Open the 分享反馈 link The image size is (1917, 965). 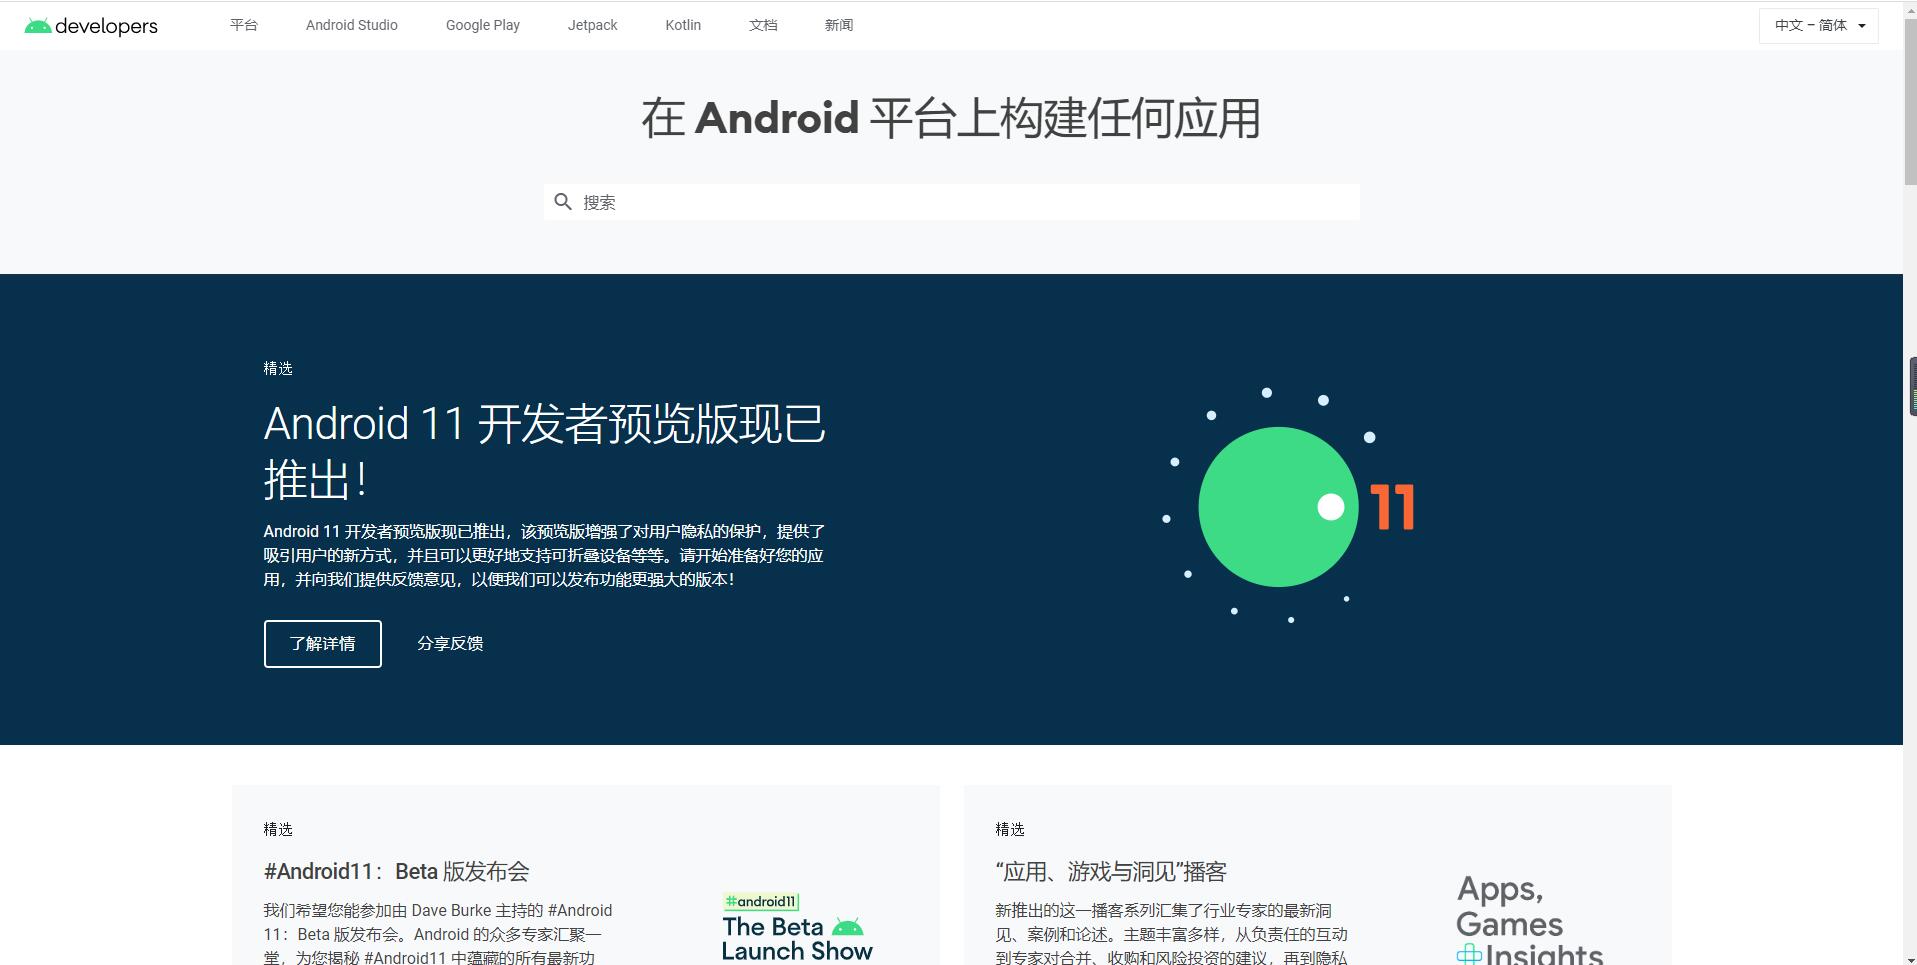coord(450,643)
